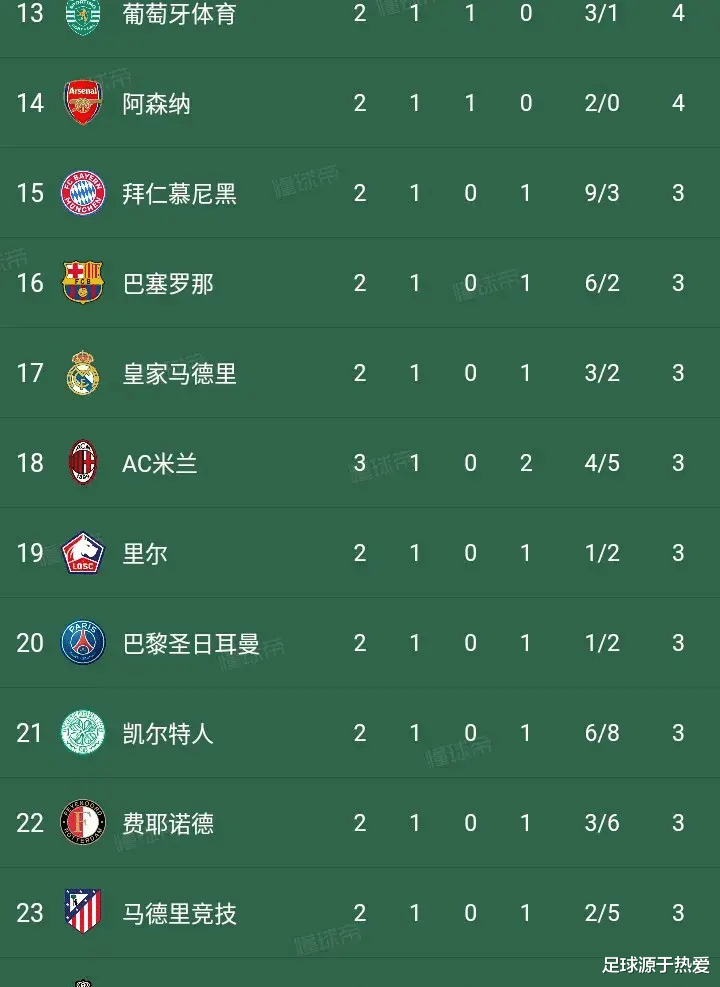This screenshot has height=987, width=720.
Task: Select the Paris Saint-Germain logo
Action: pyautogui.click(x=83, y=643)
